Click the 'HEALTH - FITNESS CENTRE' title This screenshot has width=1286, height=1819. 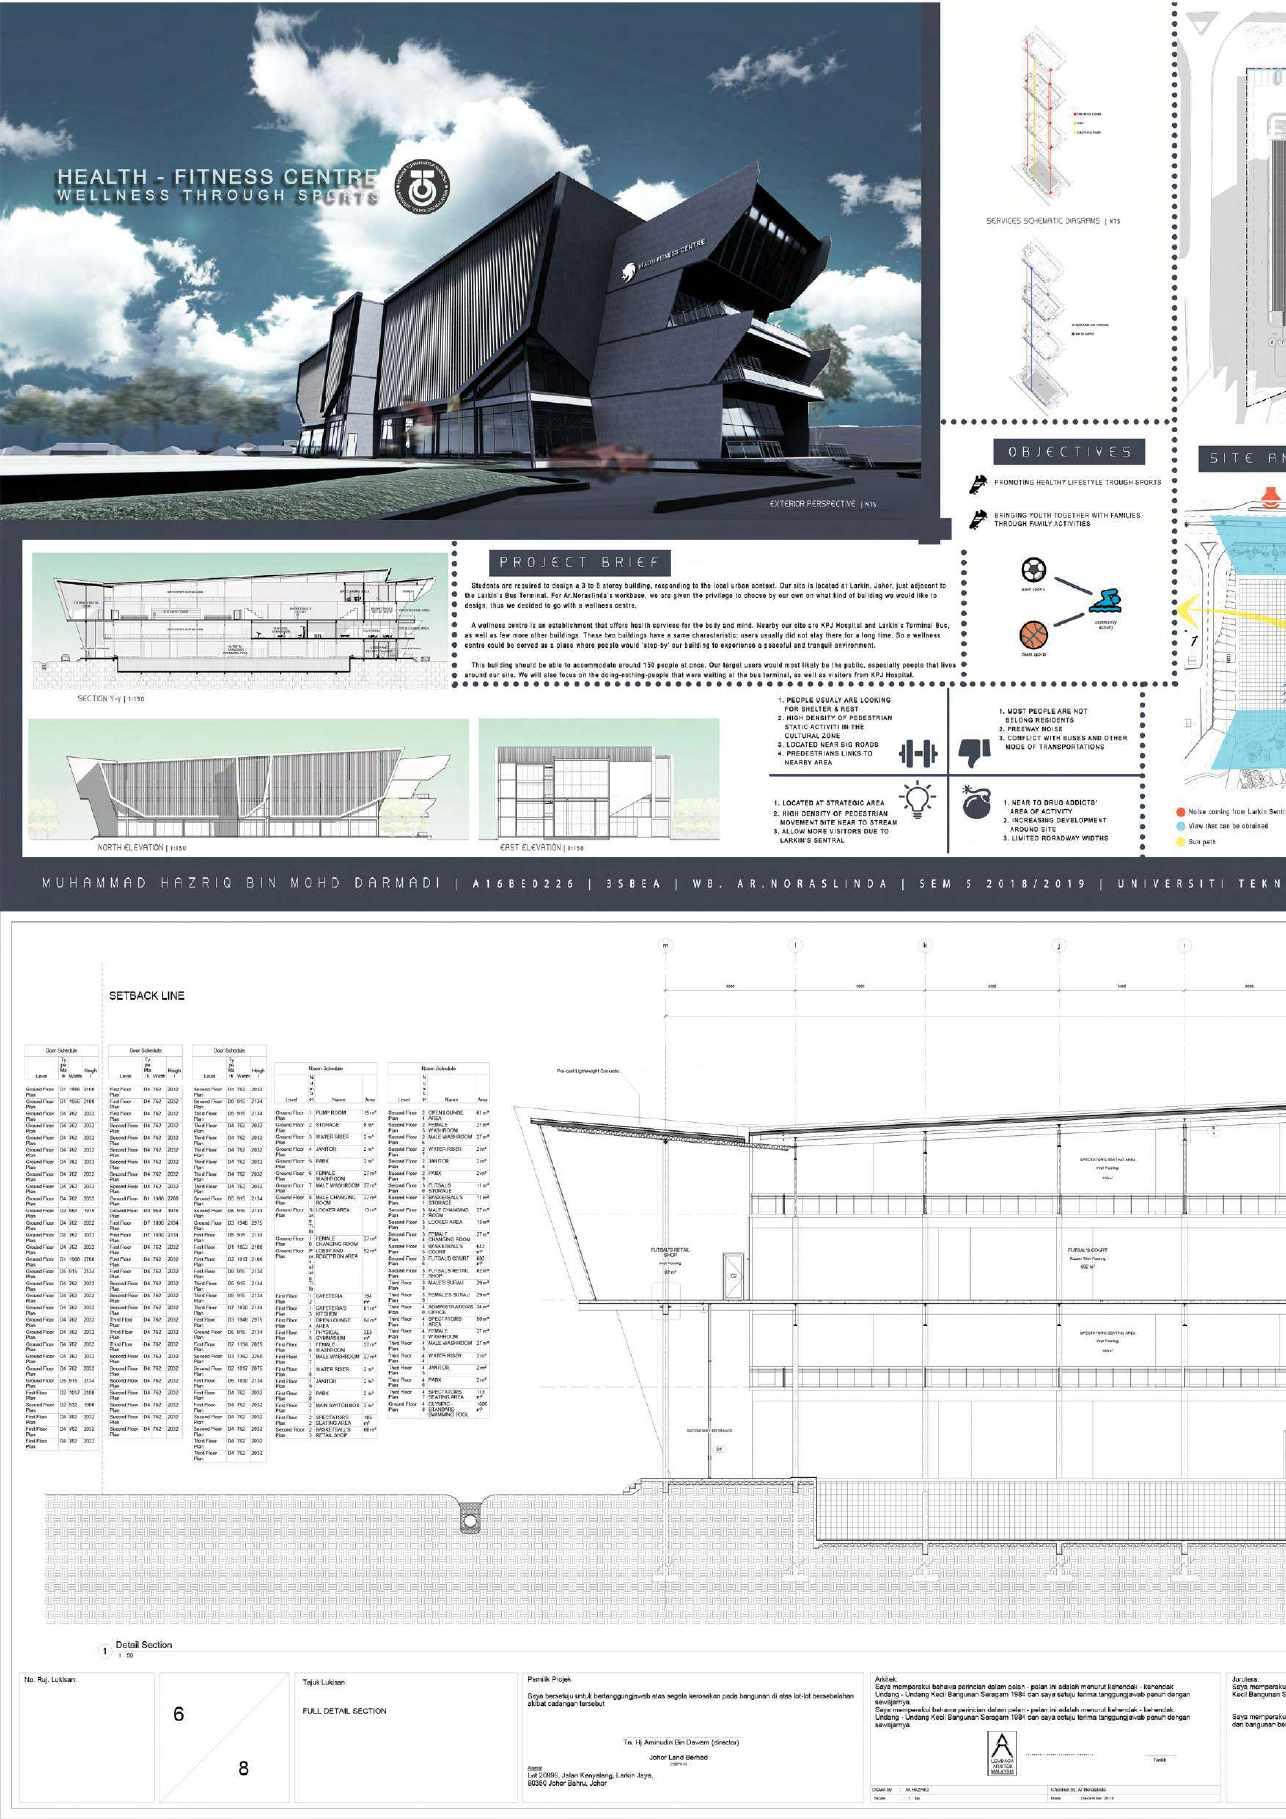click(x=217, y=177)
